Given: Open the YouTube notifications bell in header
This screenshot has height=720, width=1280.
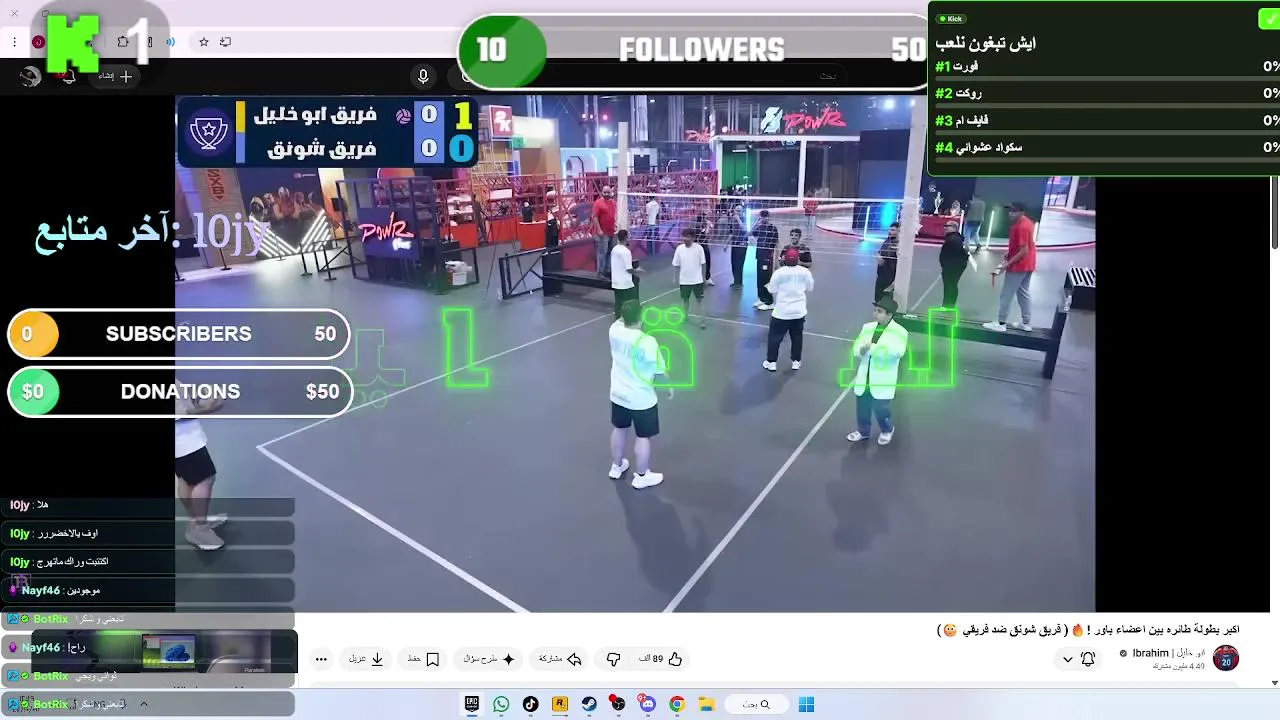Looking at the screenshot, I should click(68, 76).
